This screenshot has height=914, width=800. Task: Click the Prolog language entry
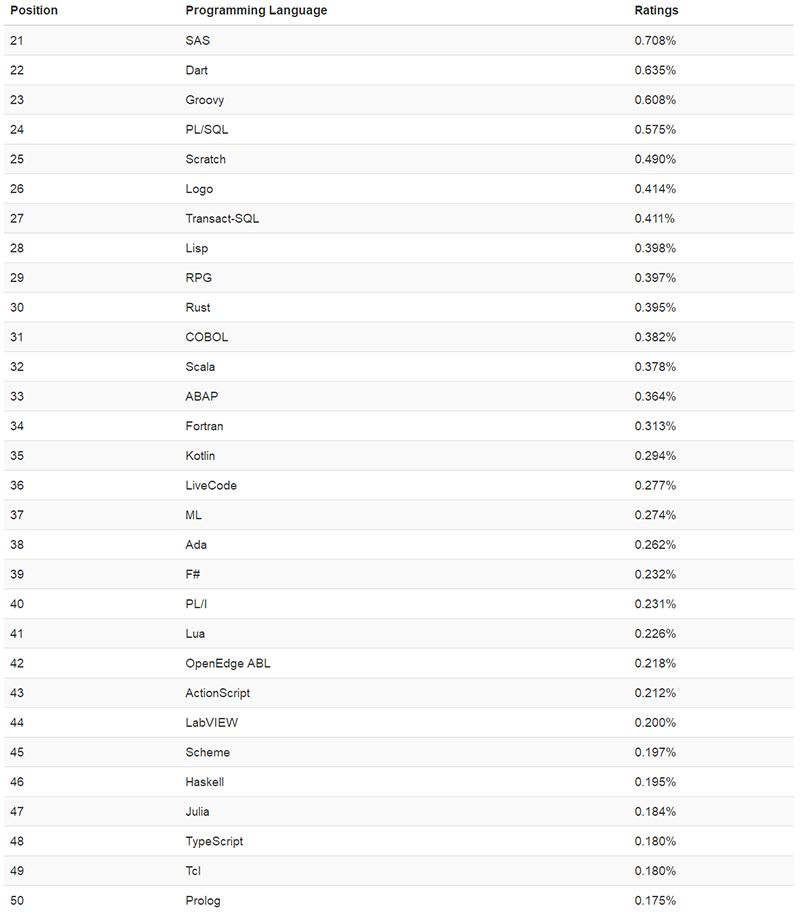[x=203, y=901]
